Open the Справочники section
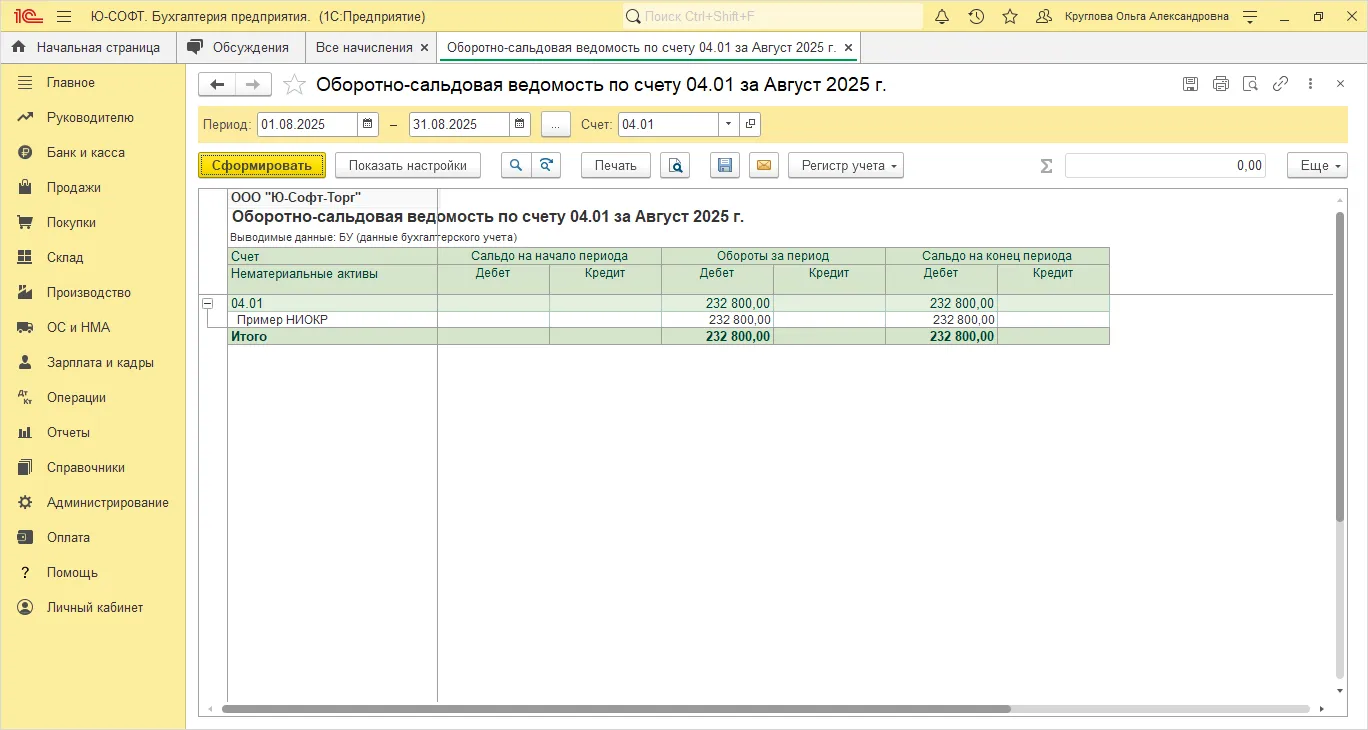 pyautogui.click(x=93, y=467)
